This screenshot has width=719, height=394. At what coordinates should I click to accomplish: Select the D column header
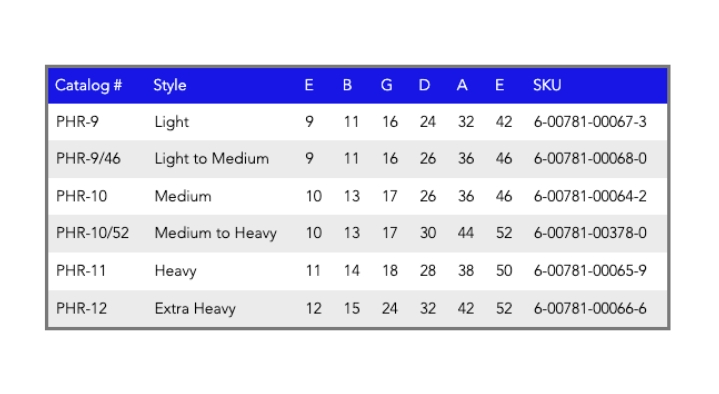[424, 85]
